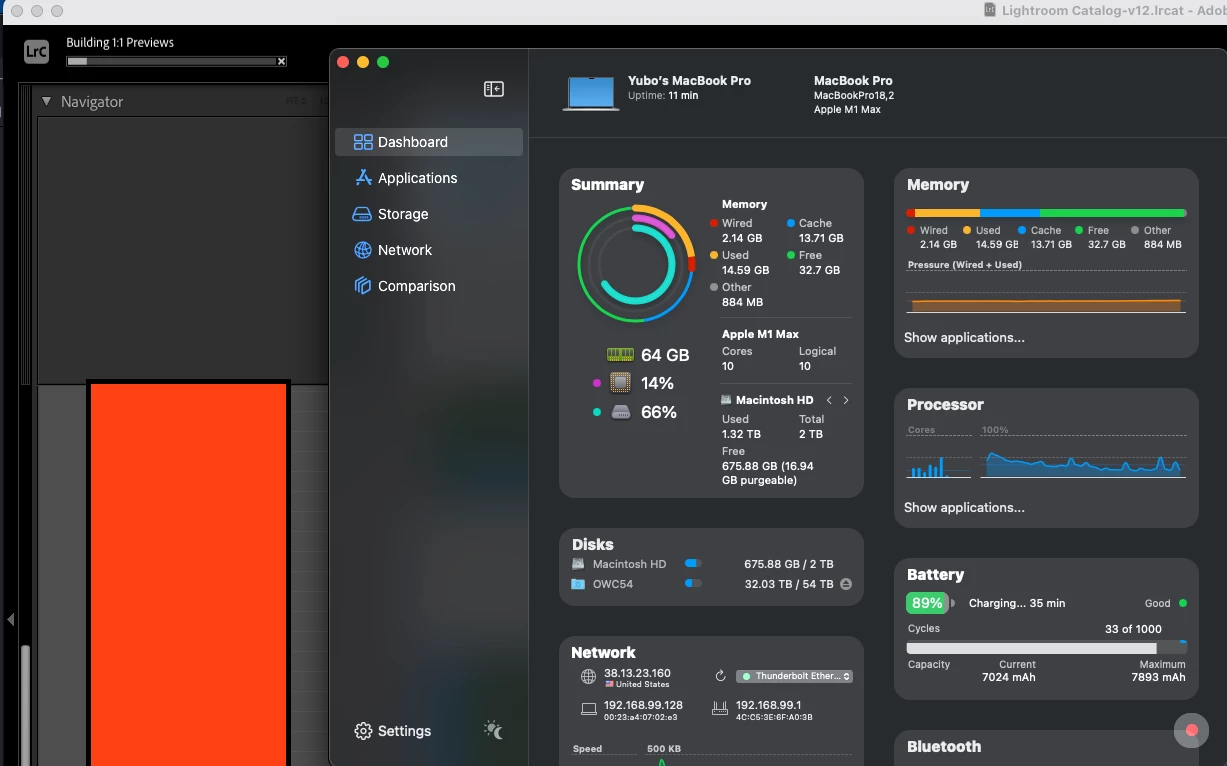Click the Lightroom Building Previews progress bar
This screenshot has height=766, width=1227.
171,61
